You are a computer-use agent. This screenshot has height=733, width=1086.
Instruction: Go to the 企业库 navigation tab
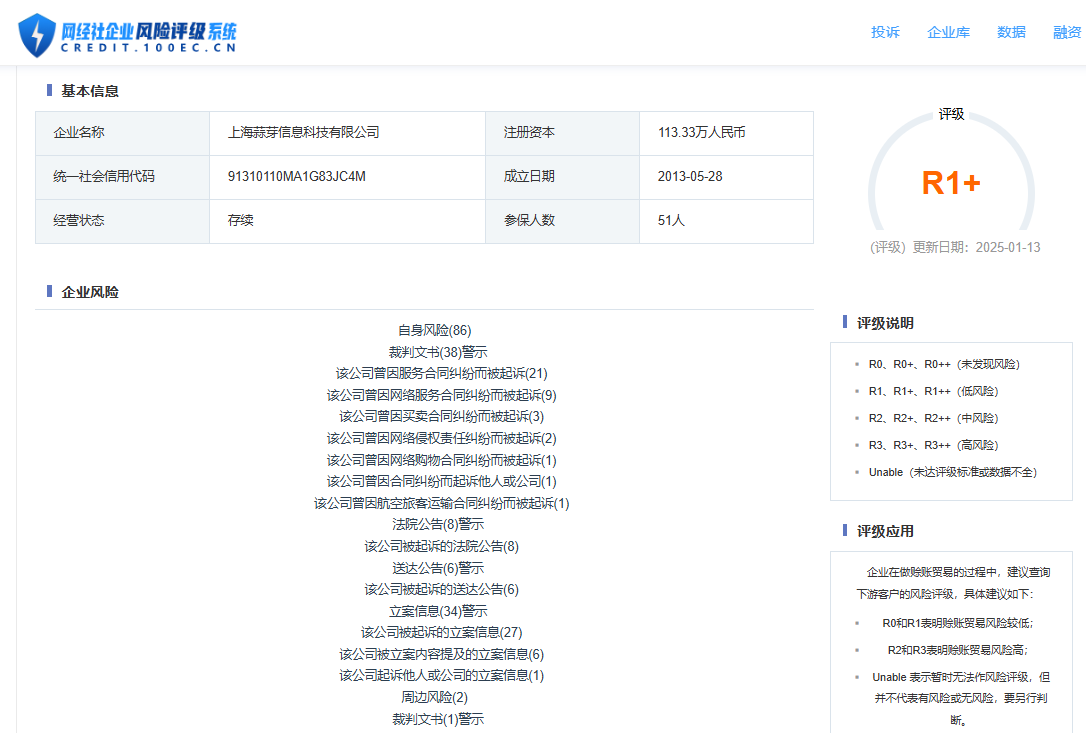pyautogui.click(x=948, y=32)
